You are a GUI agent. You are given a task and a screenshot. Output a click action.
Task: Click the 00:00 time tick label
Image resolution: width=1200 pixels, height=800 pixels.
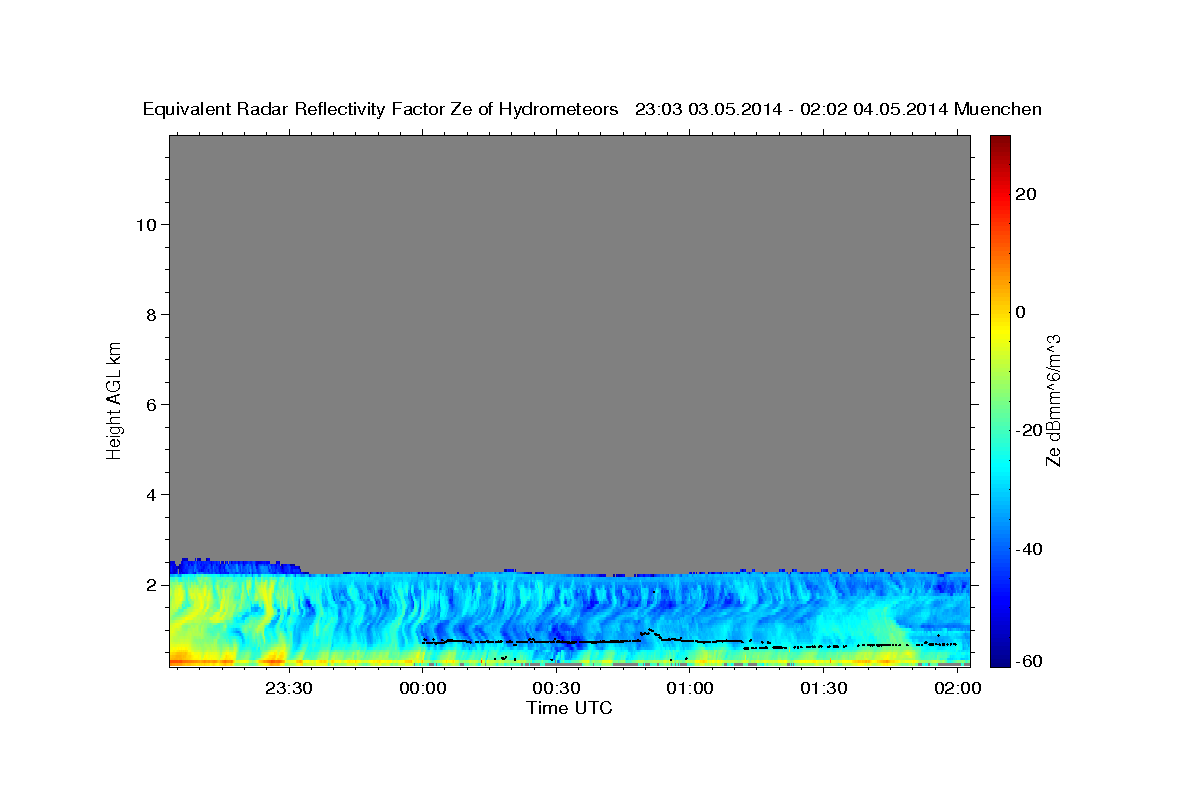pyautogui.click(x=423, y=689)
